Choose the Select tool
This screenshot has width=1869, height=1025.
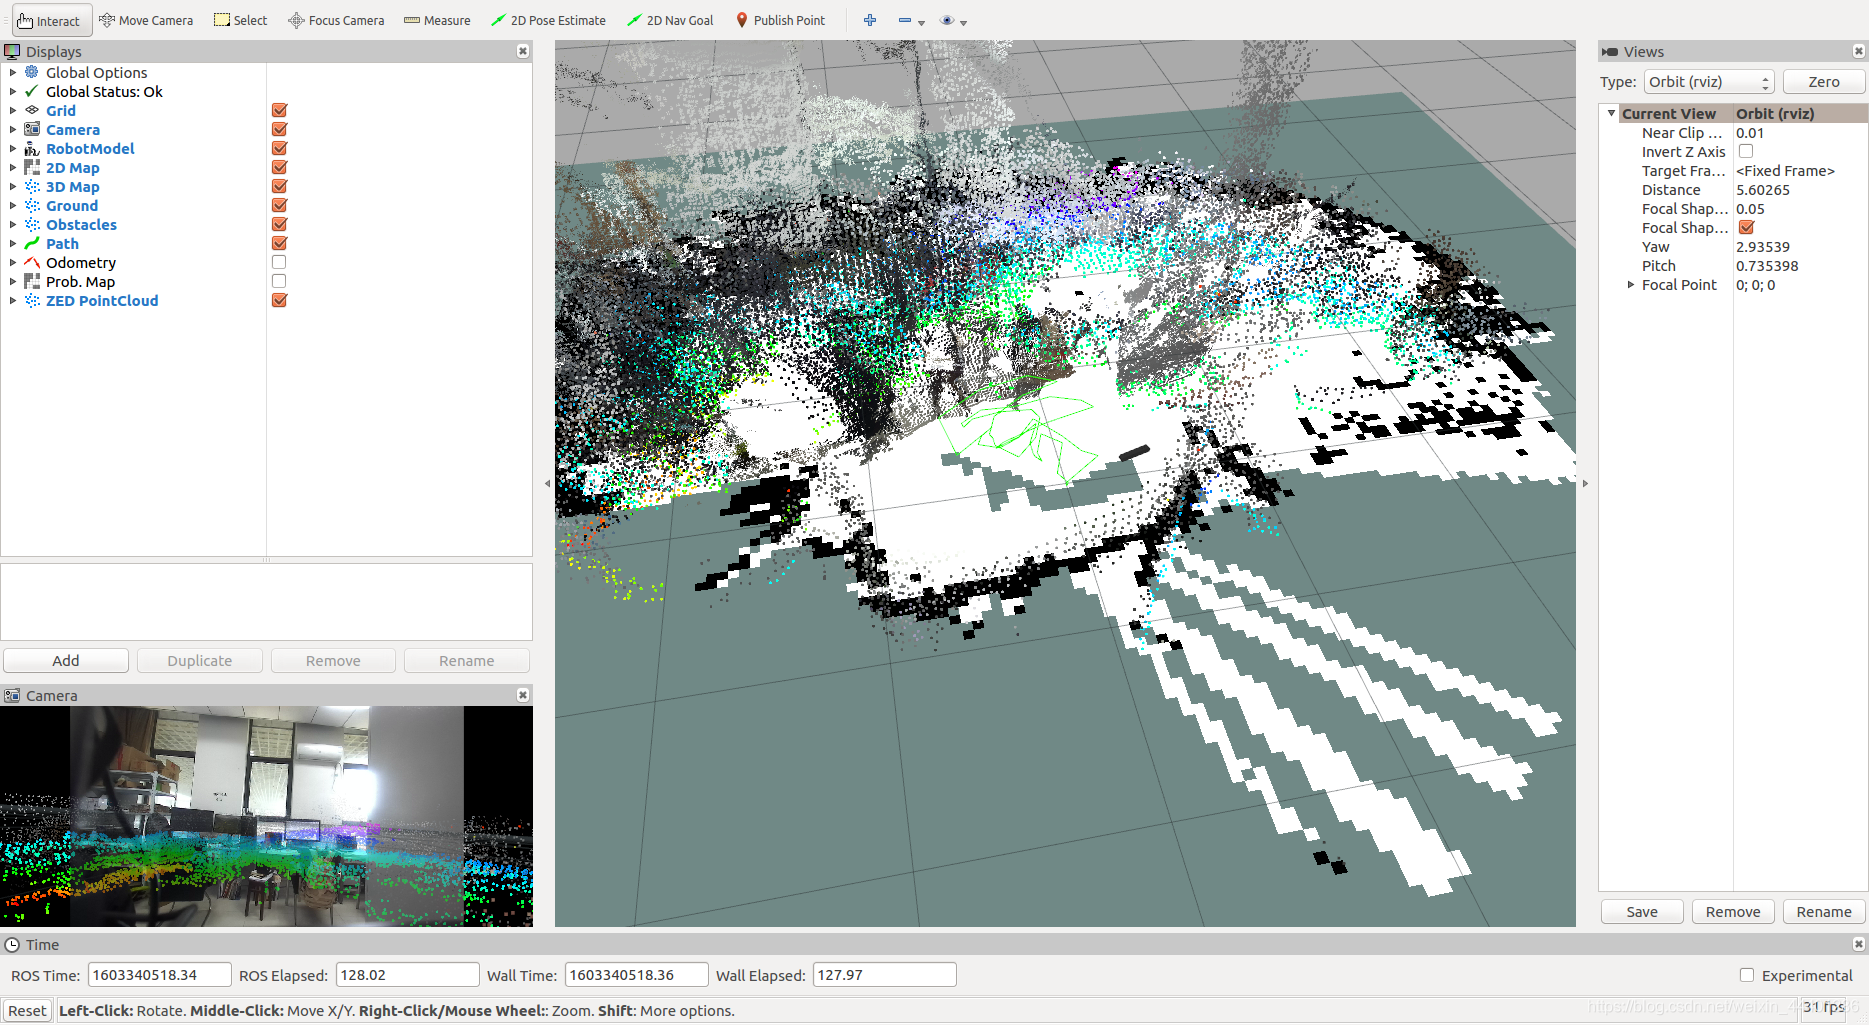[241, 20]
